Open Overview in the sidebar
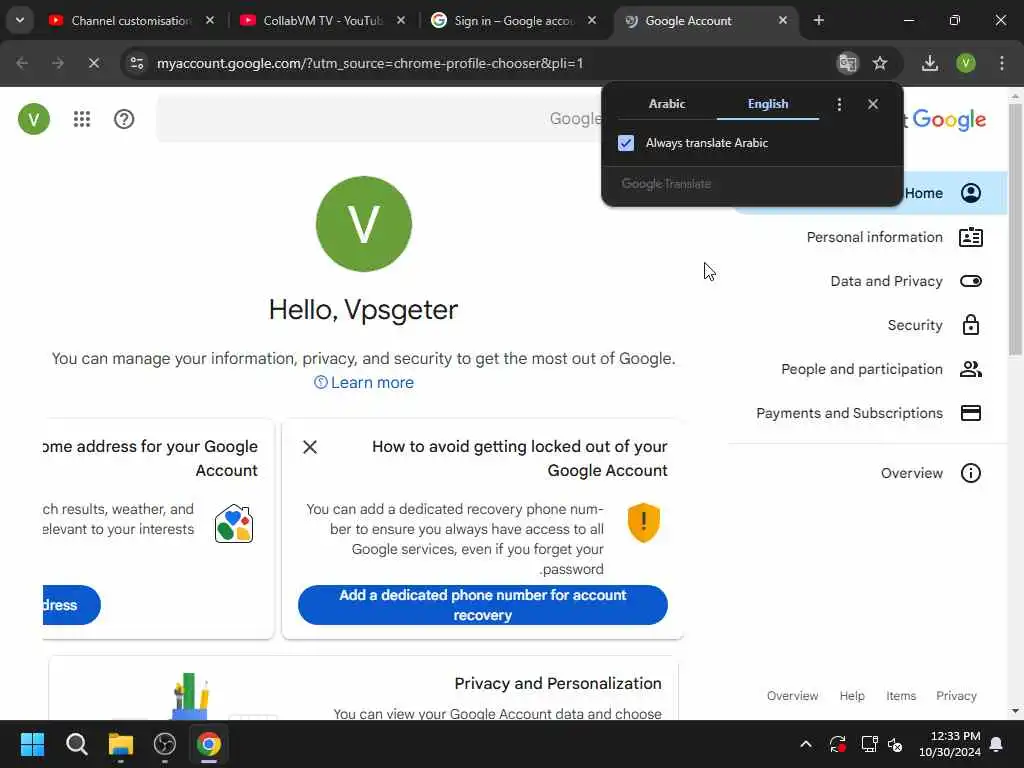Image resolution: width=1024 pixels, height=768 pixels. 912,473
